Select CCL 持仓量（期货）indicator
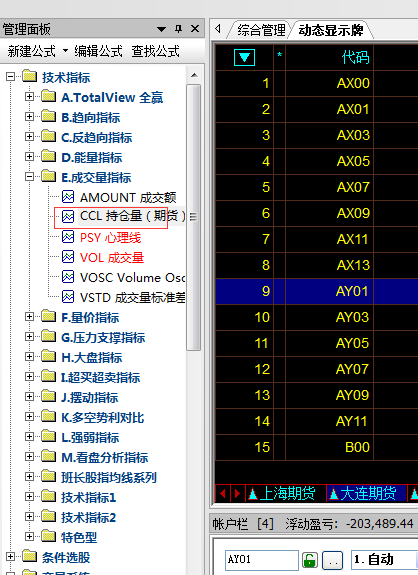 [133, 216]
